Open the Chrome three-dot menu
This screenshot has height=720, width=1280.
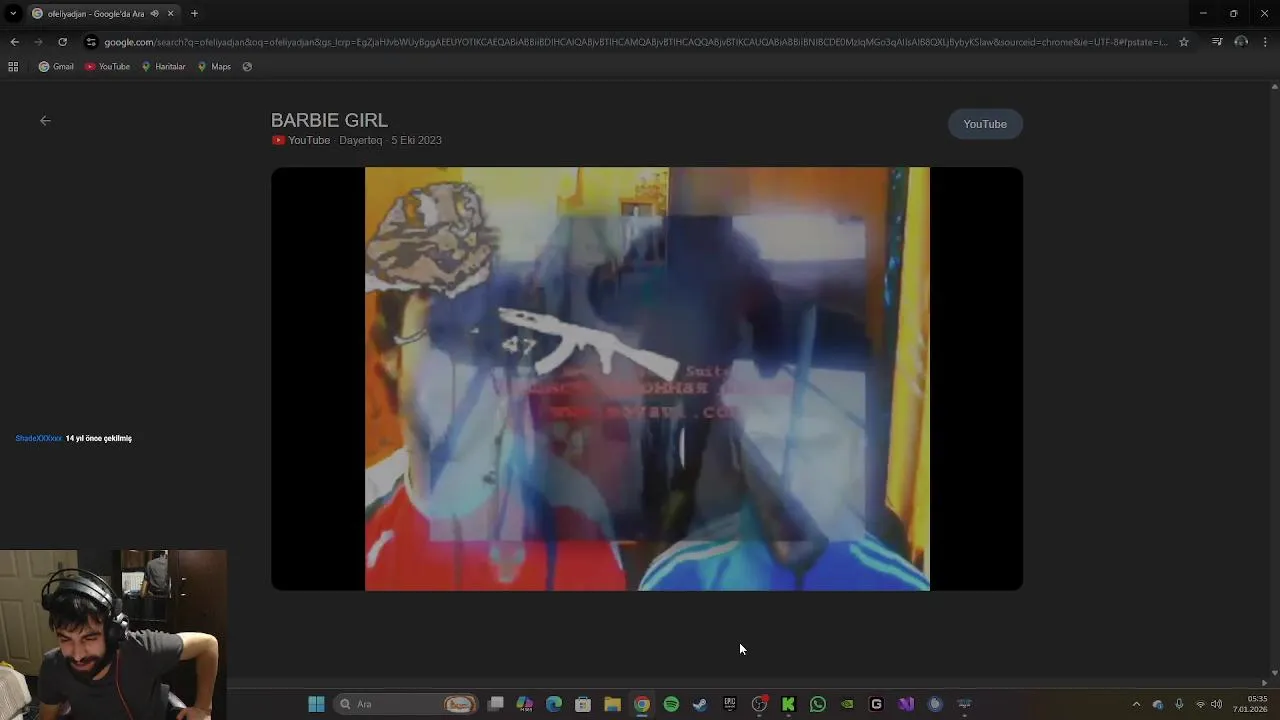click(x=1265, y=42)
